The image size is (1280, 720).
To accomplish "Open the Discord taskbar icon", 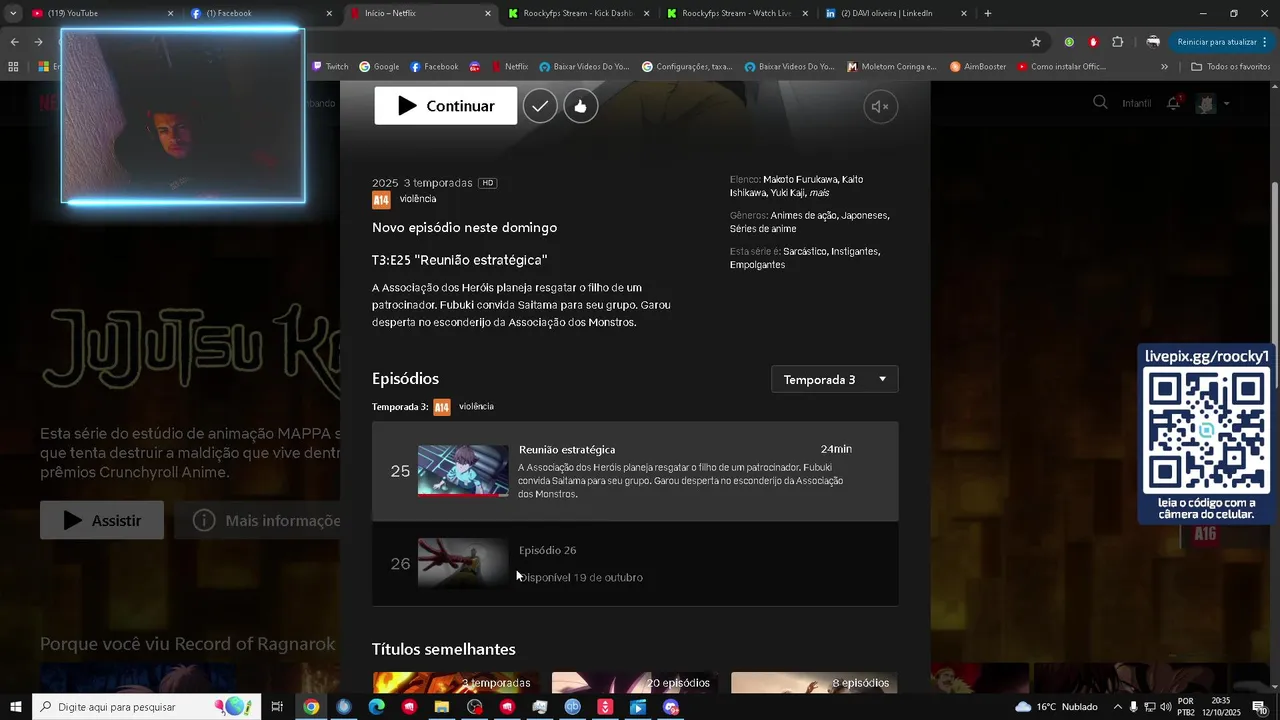I will point(671,707).
